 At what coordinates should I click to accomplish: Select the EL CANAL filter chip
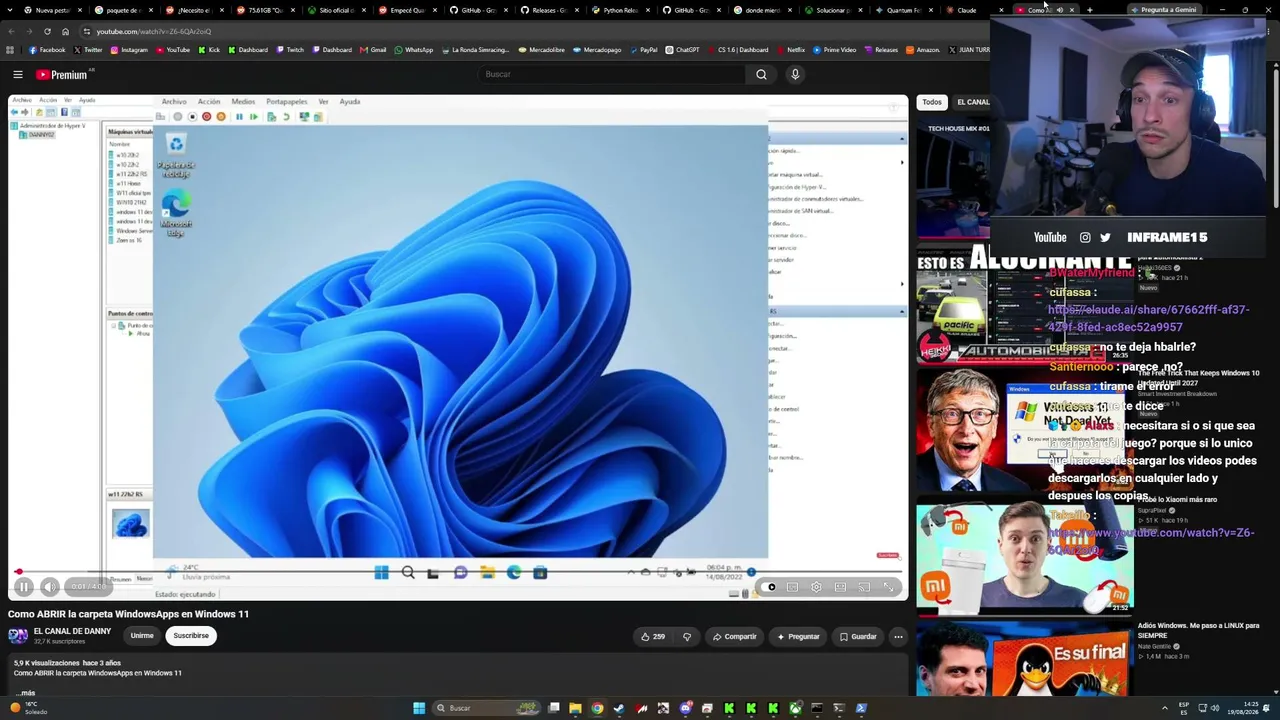tap(973, 102)
